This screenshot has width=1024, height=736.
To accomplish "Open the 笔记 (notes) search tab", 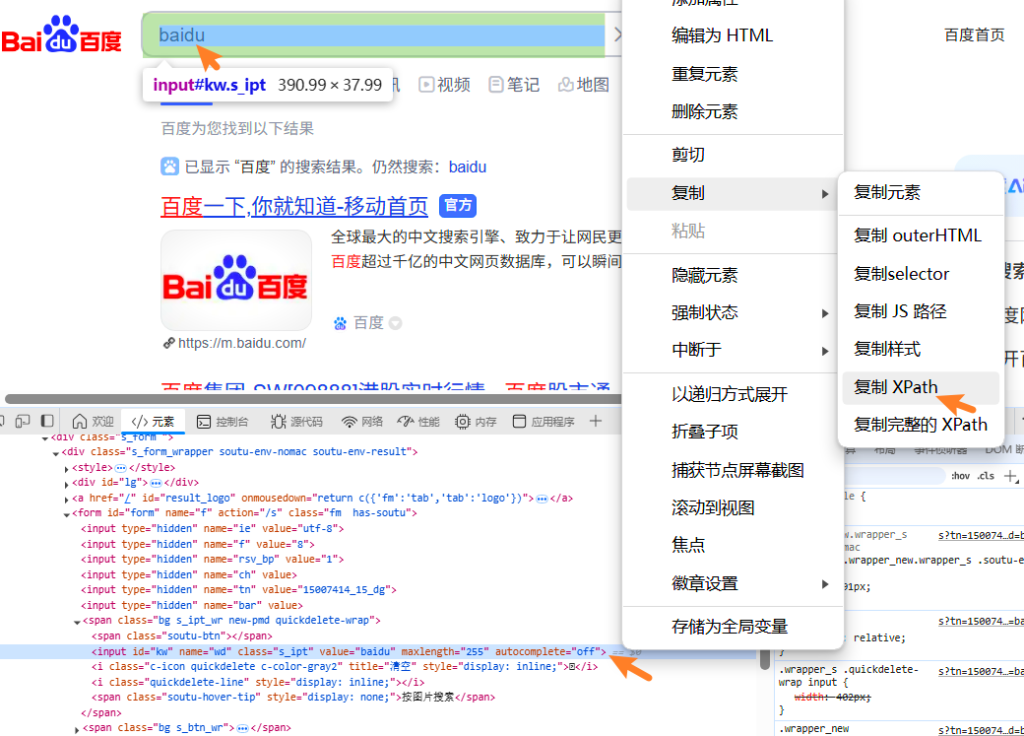I will pos(515,84).
